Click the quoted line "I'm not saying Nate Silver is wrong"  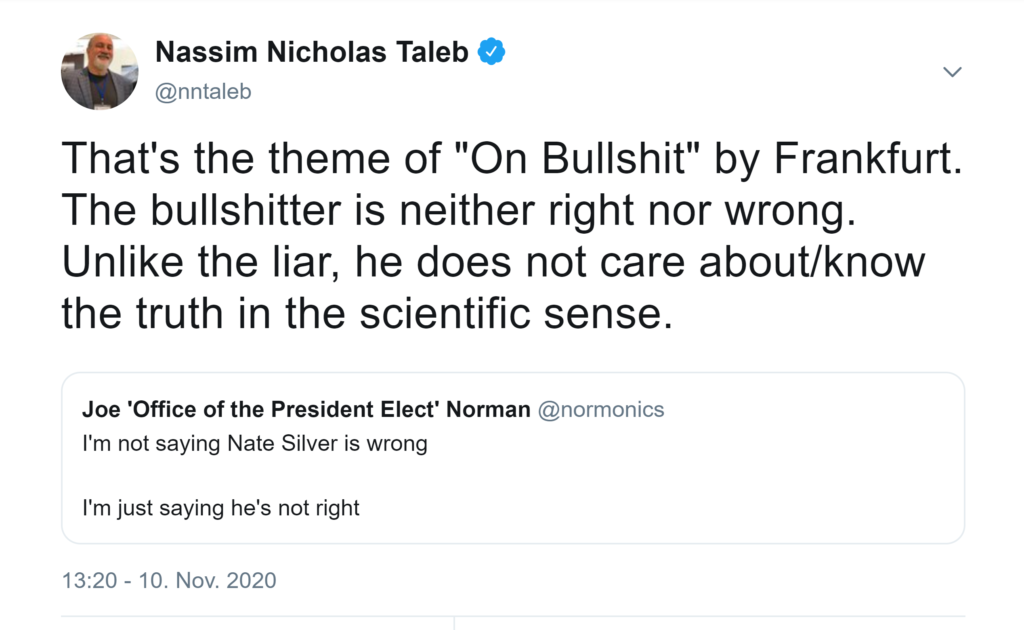click(255, 443)
